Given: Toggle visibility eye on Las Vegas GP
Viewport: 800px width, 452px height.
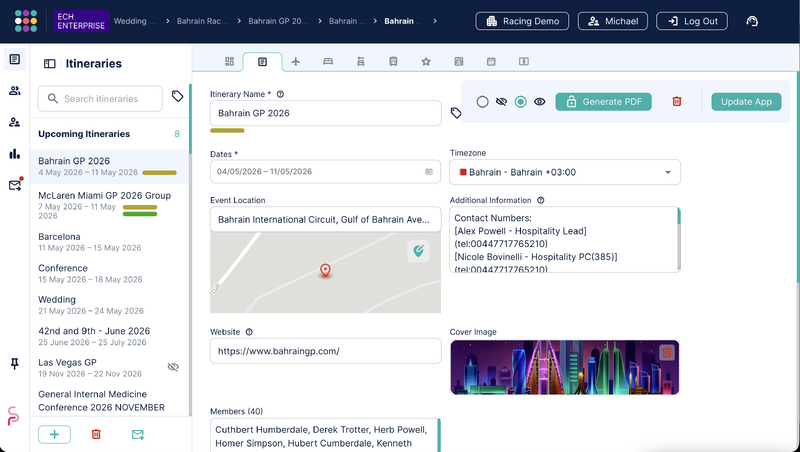Looking at the screenshot, I should click(173, 367).
